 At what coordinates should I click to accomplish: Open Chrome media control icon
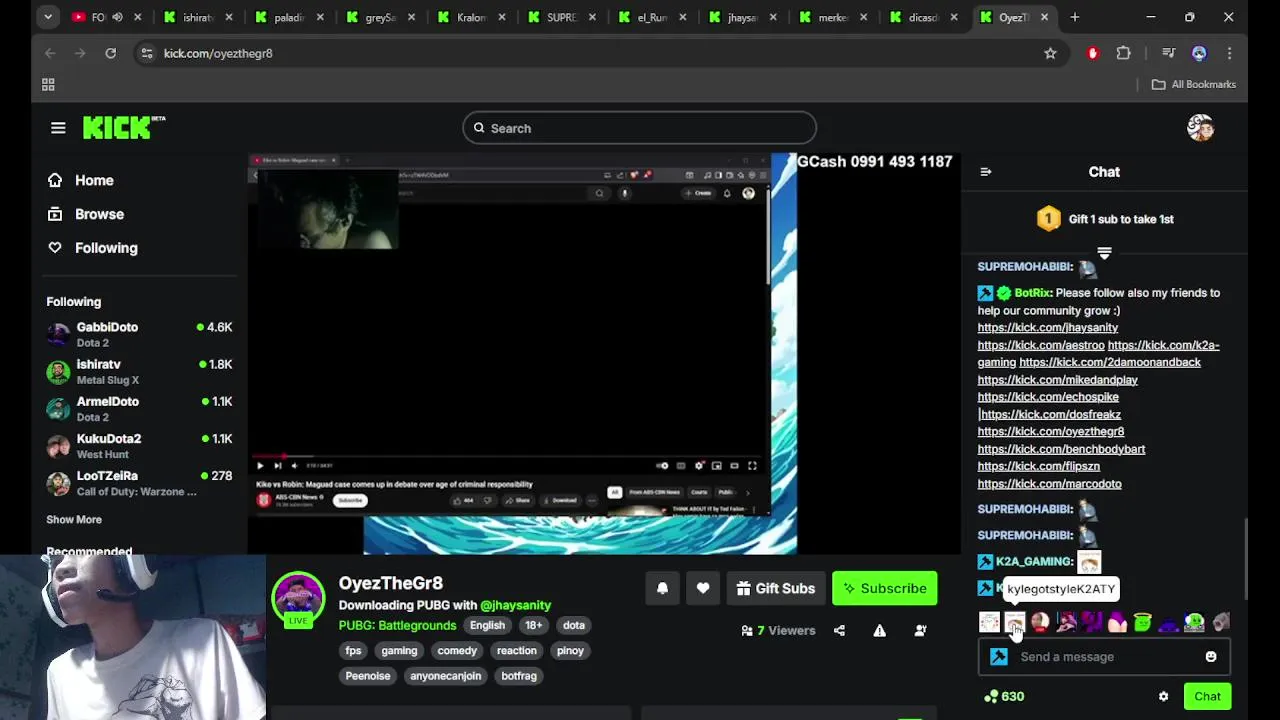pyautogui.click(x=1168, y=53)
